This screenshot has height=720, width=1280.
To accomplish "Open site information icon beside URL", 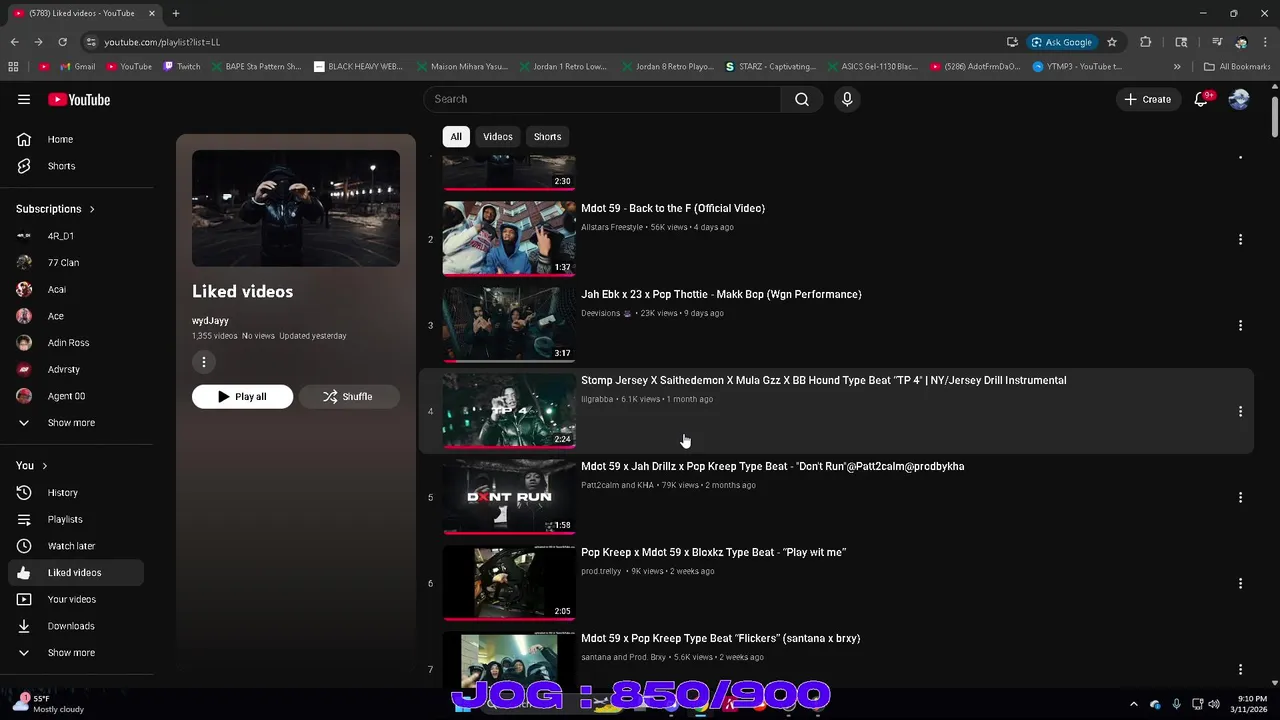I will (x=91, y=42).
